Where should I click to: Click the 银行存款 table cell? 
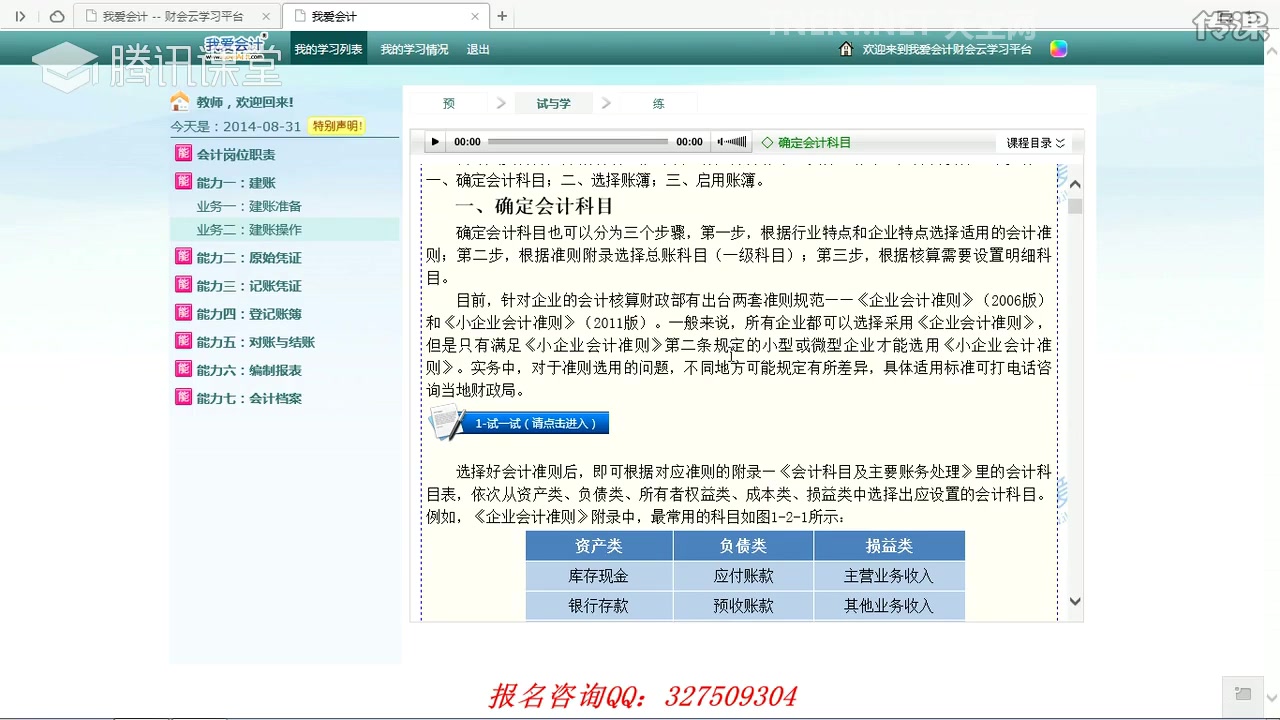coord(599,606)
